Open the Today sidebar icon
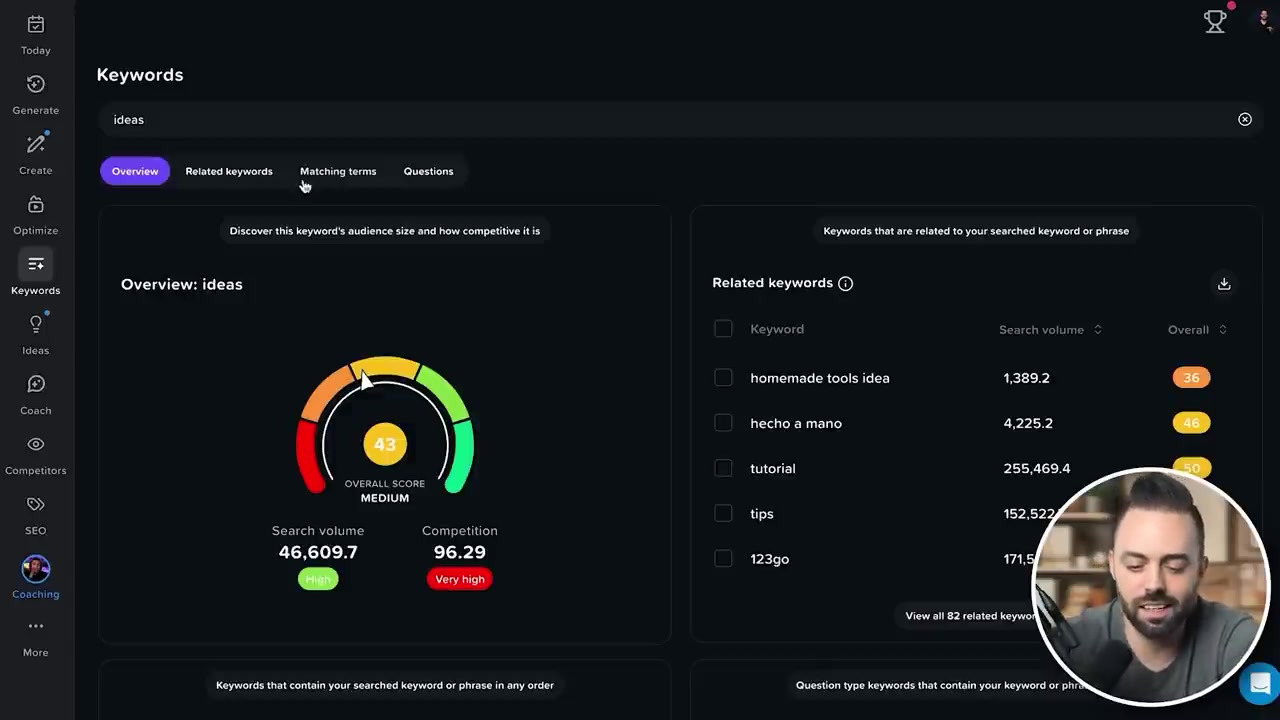Image resolution: width=1280 pixels, height=720 pixels. coord(35,25)
